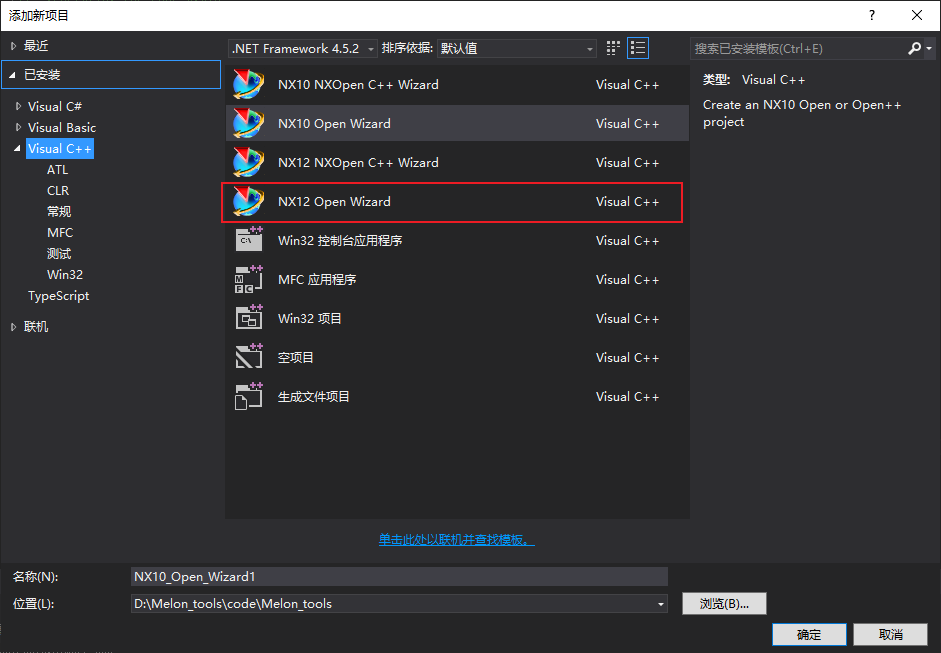Select the NX12 Open Wizard row text
The height and width of the screenshot is (653, 941).
click(334, 202)
